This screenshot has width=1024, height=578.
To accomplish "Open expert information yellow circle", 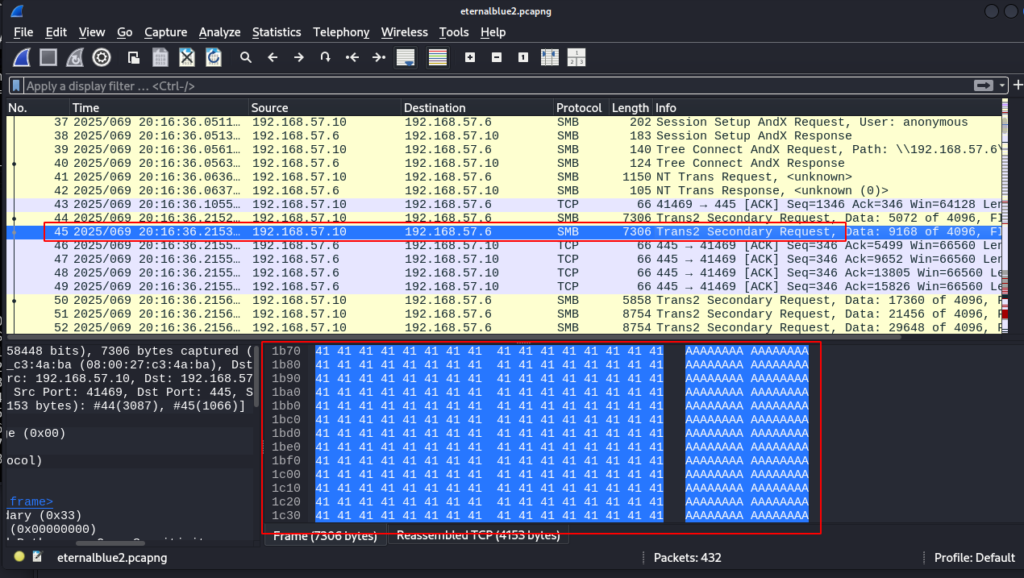I will pyautogui.click(x=20, y=557).
